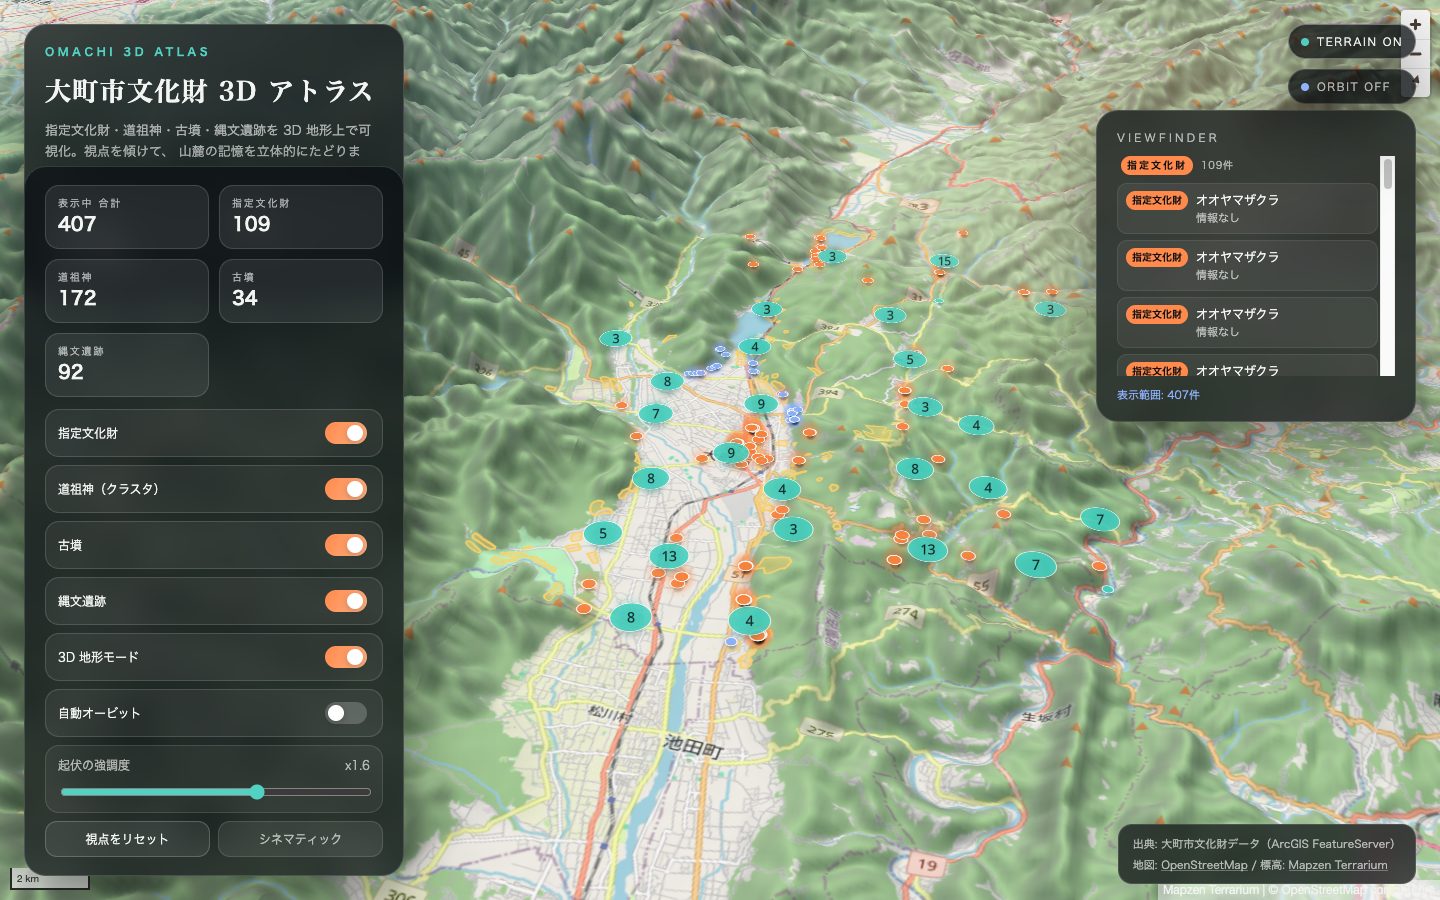Enable the 自動オービット switch
The height and width of the screenshot is (900, 1440).
346,713
